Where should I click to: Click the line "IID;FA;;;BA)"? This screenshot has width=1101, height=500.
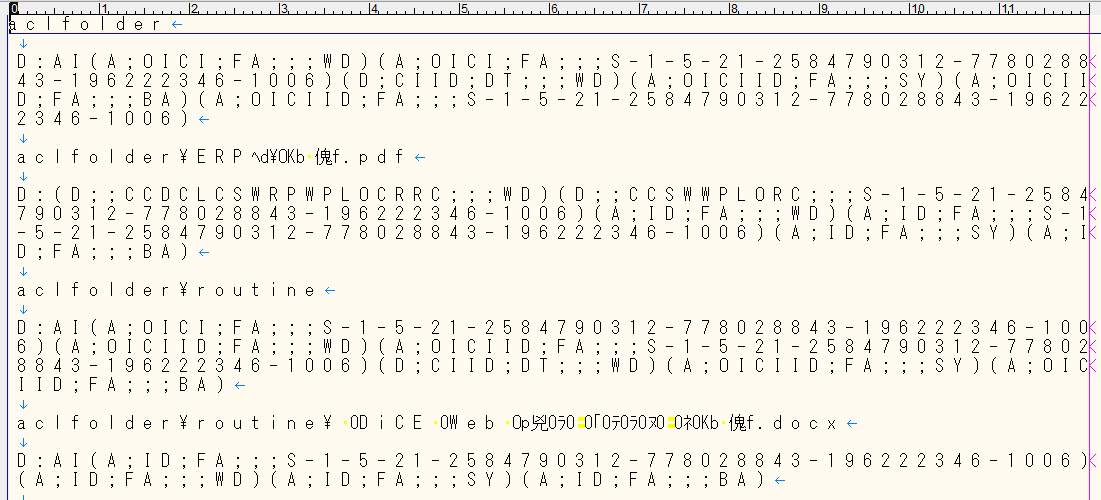[x=121, y=385]
